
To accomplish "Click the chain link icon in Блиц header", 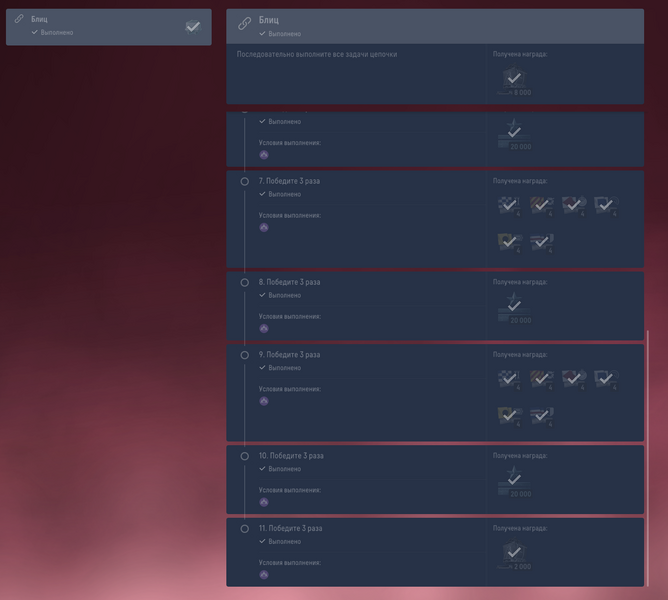I will point(245,23).
